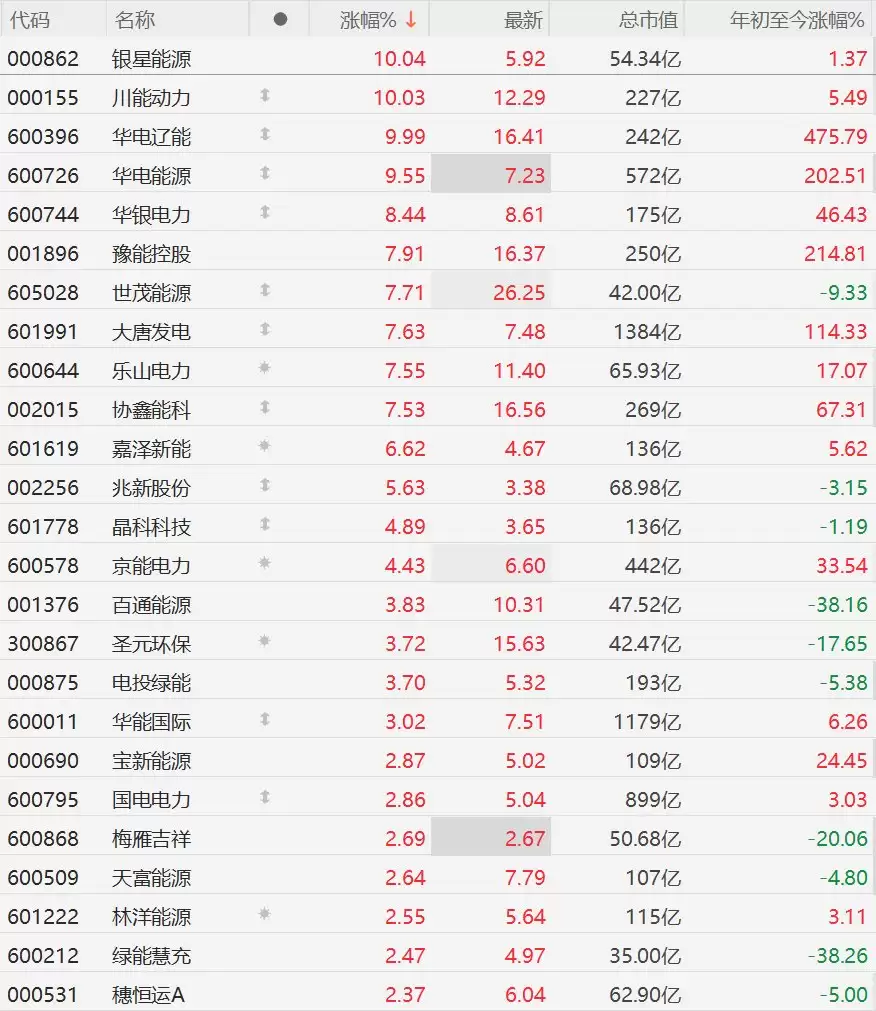Click the highlighted latest price 2.67
This screenshot has height=1011, width=876.
[x=525, y=838]
